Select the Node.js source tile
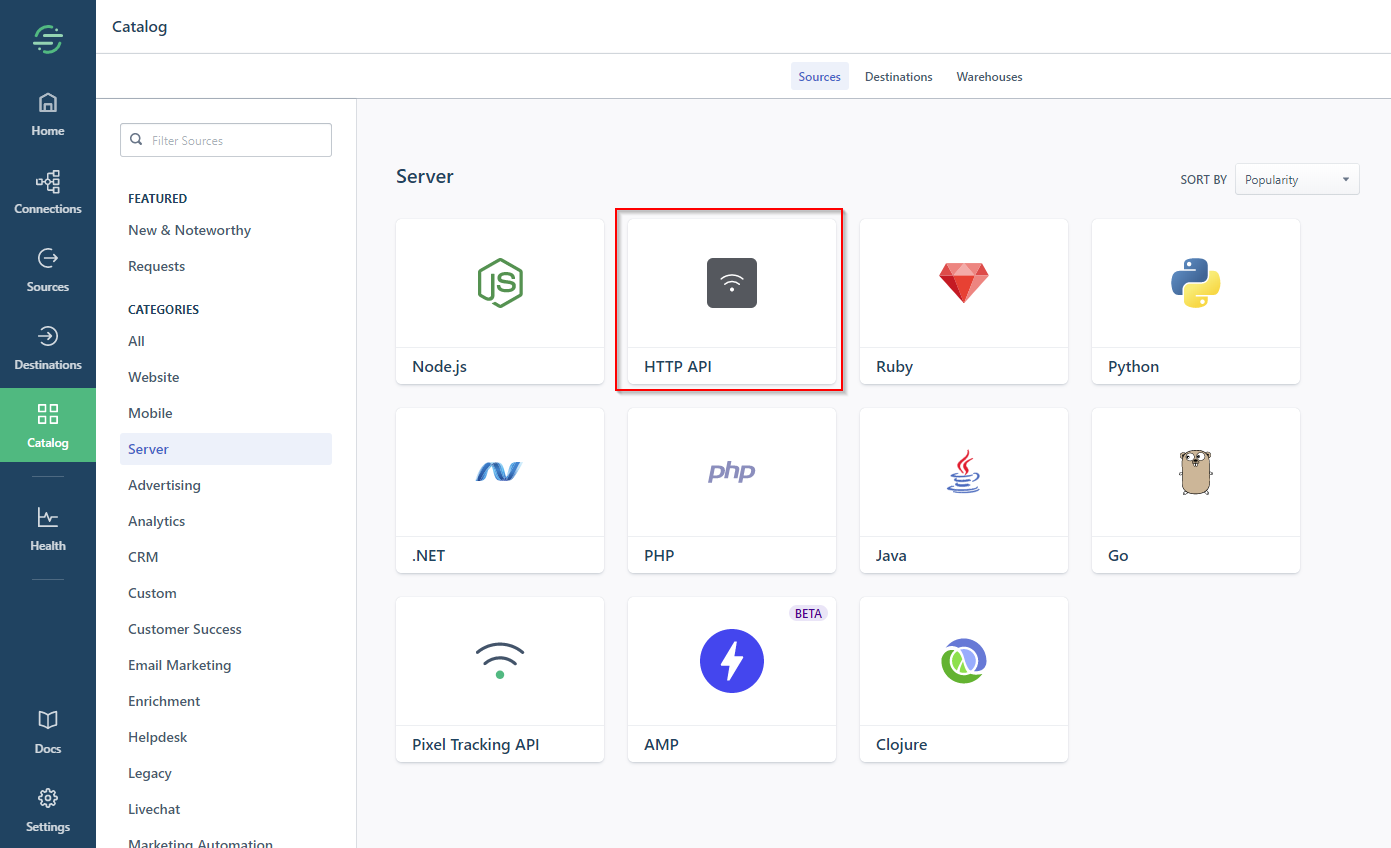 click(x=499, y=300)
